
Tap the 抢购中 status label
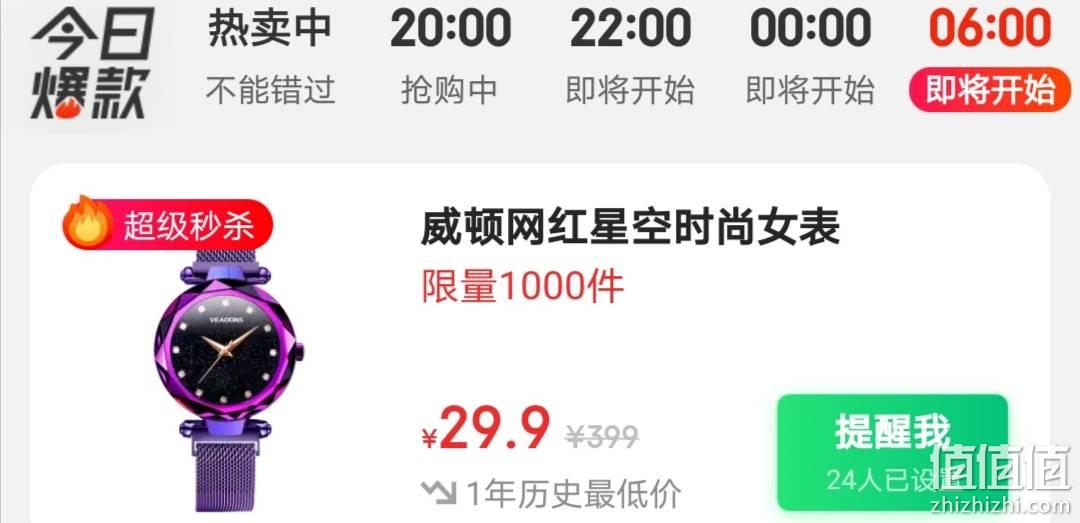(449, 90)
